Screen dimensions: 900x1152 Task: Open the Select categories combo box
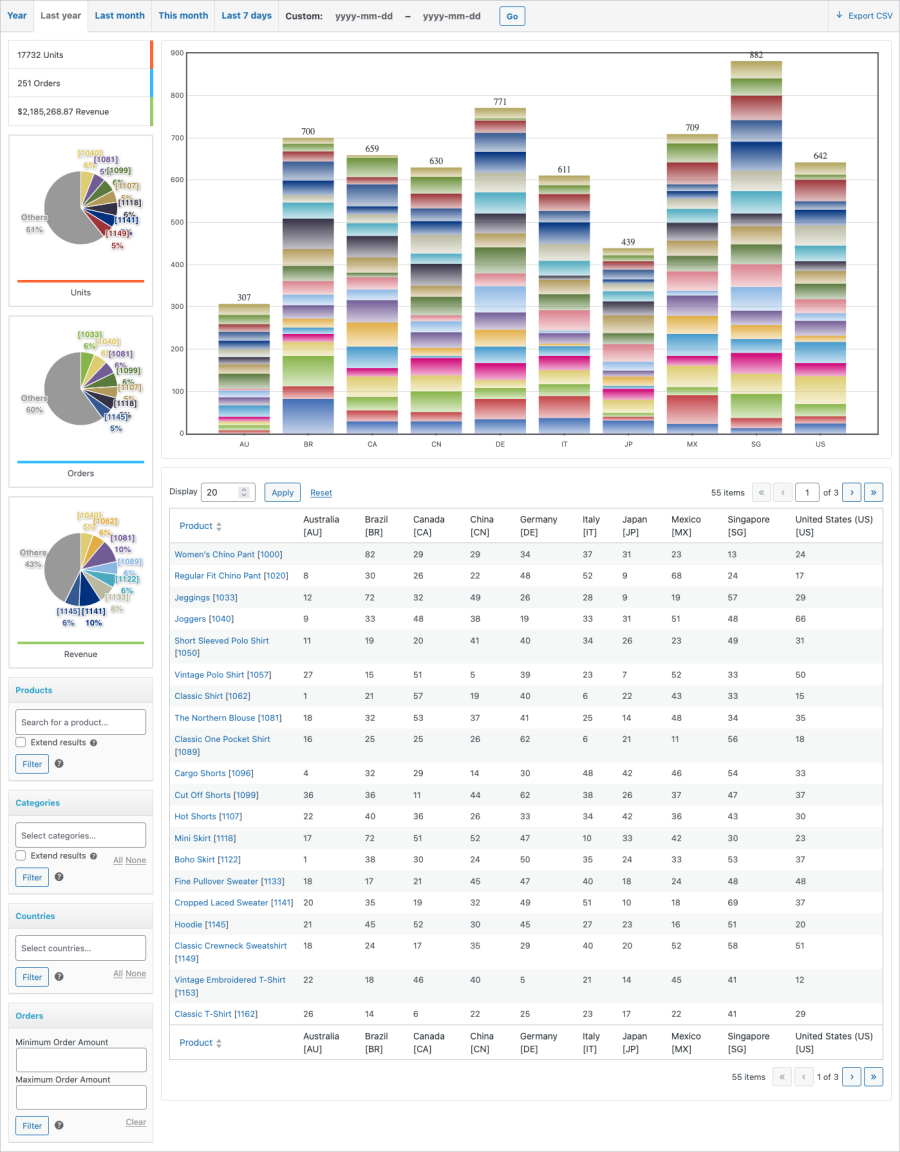coord(81,835)
